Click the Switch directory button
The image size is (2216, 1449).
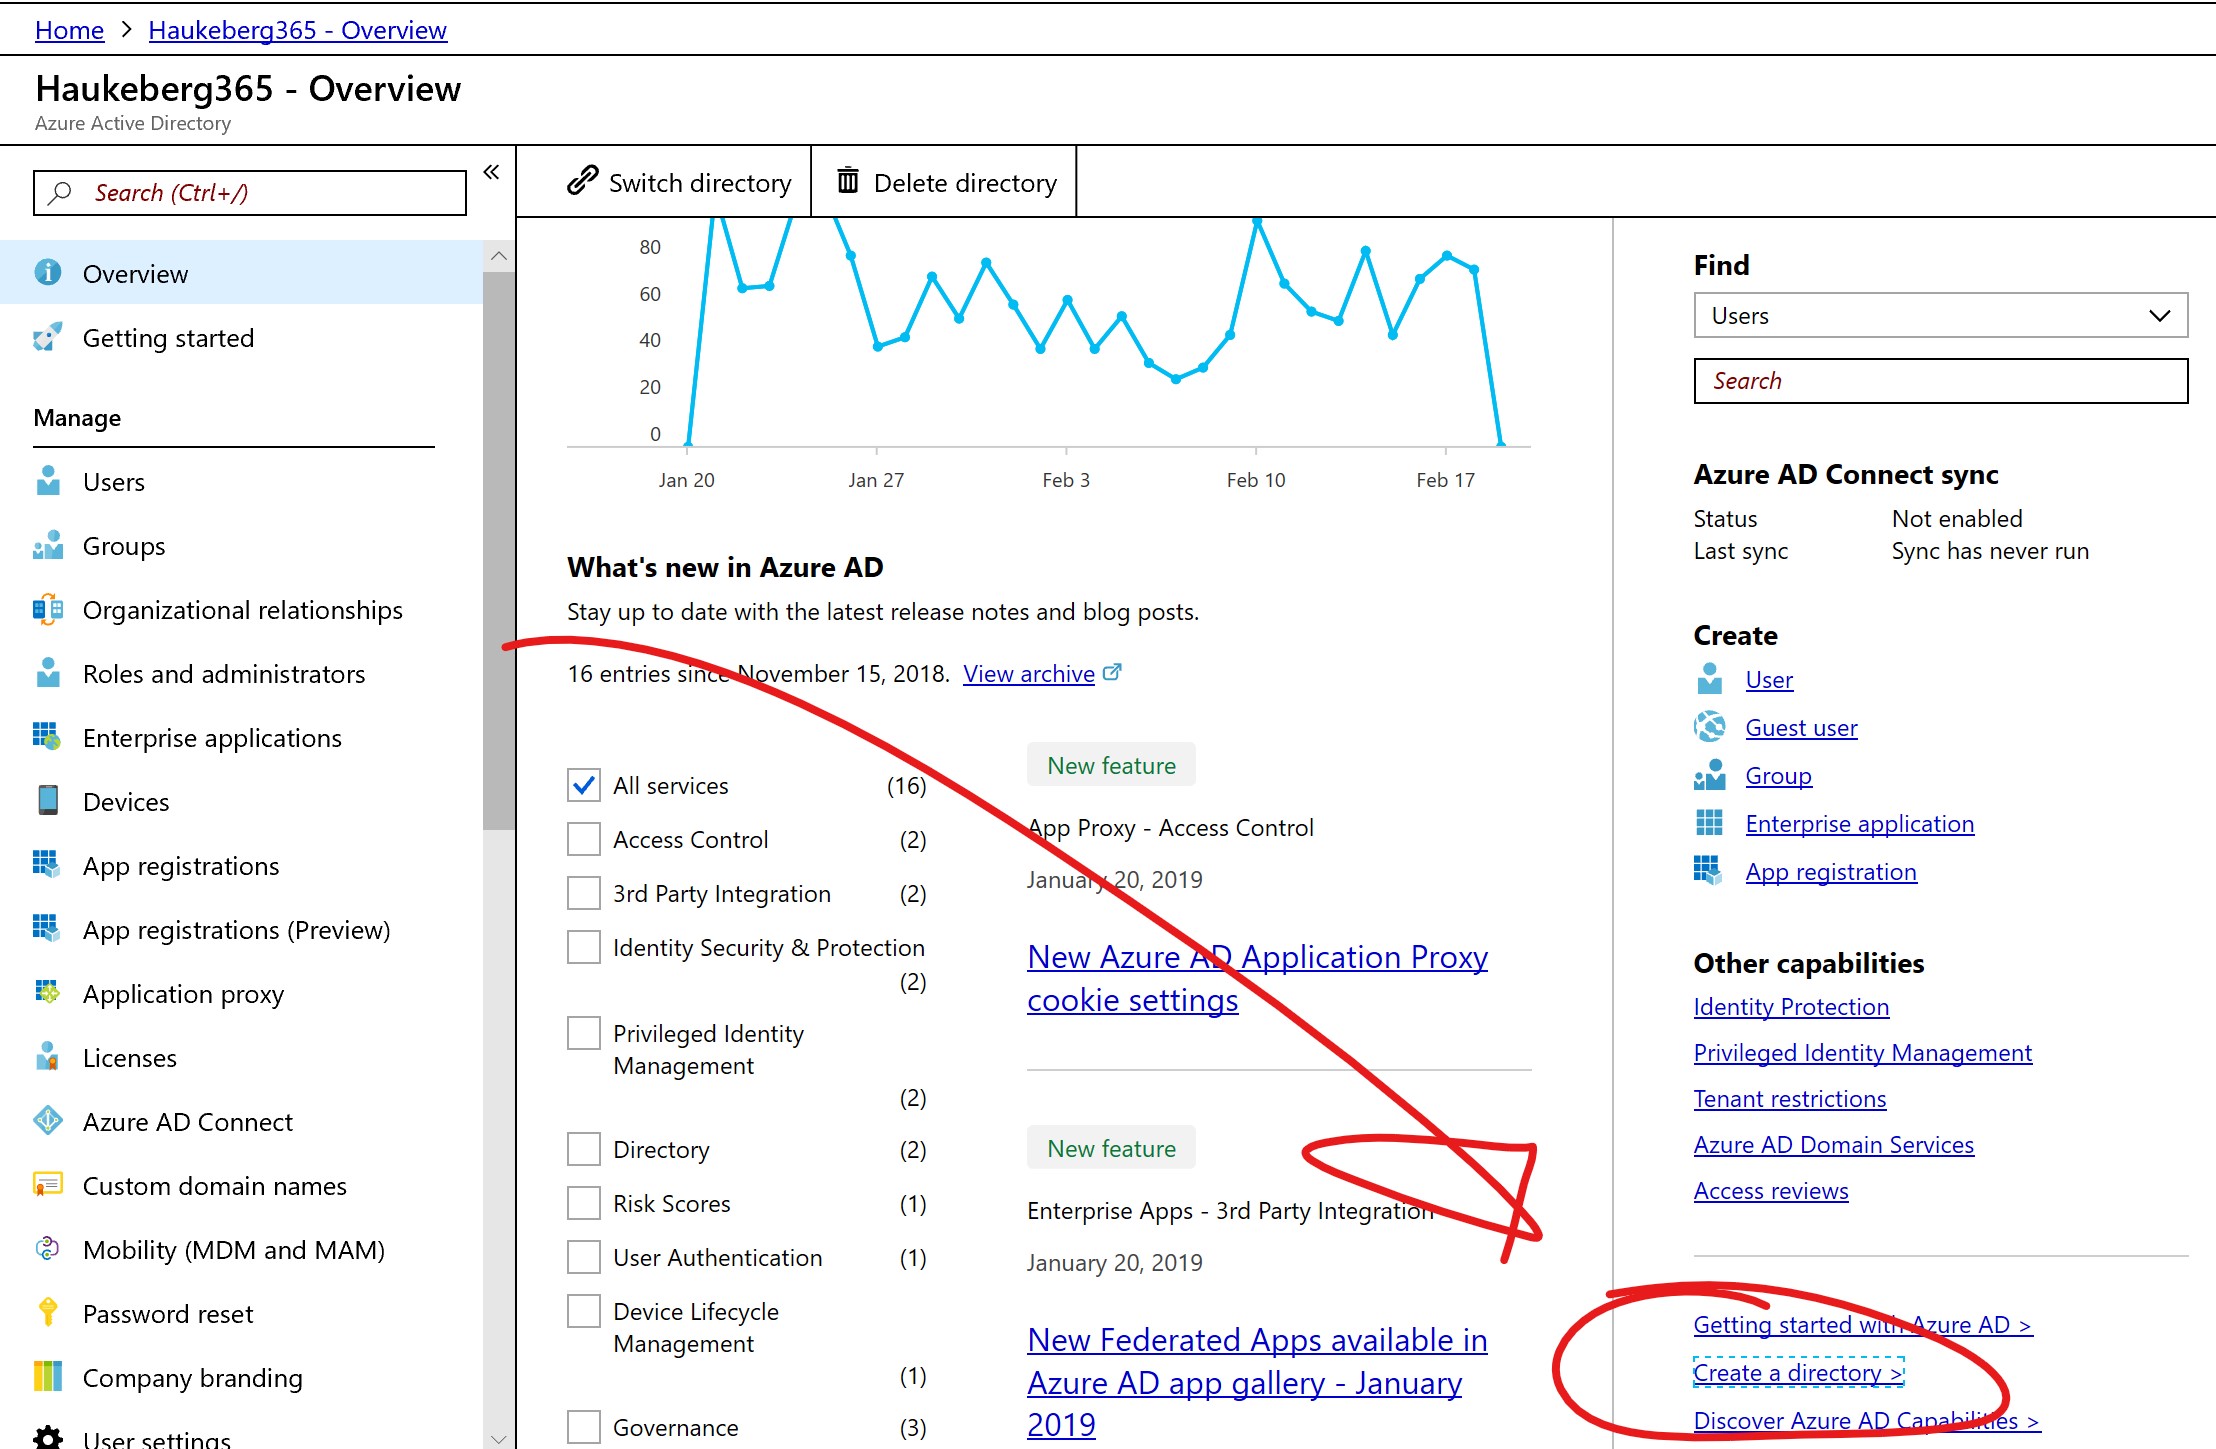(680, 183)
